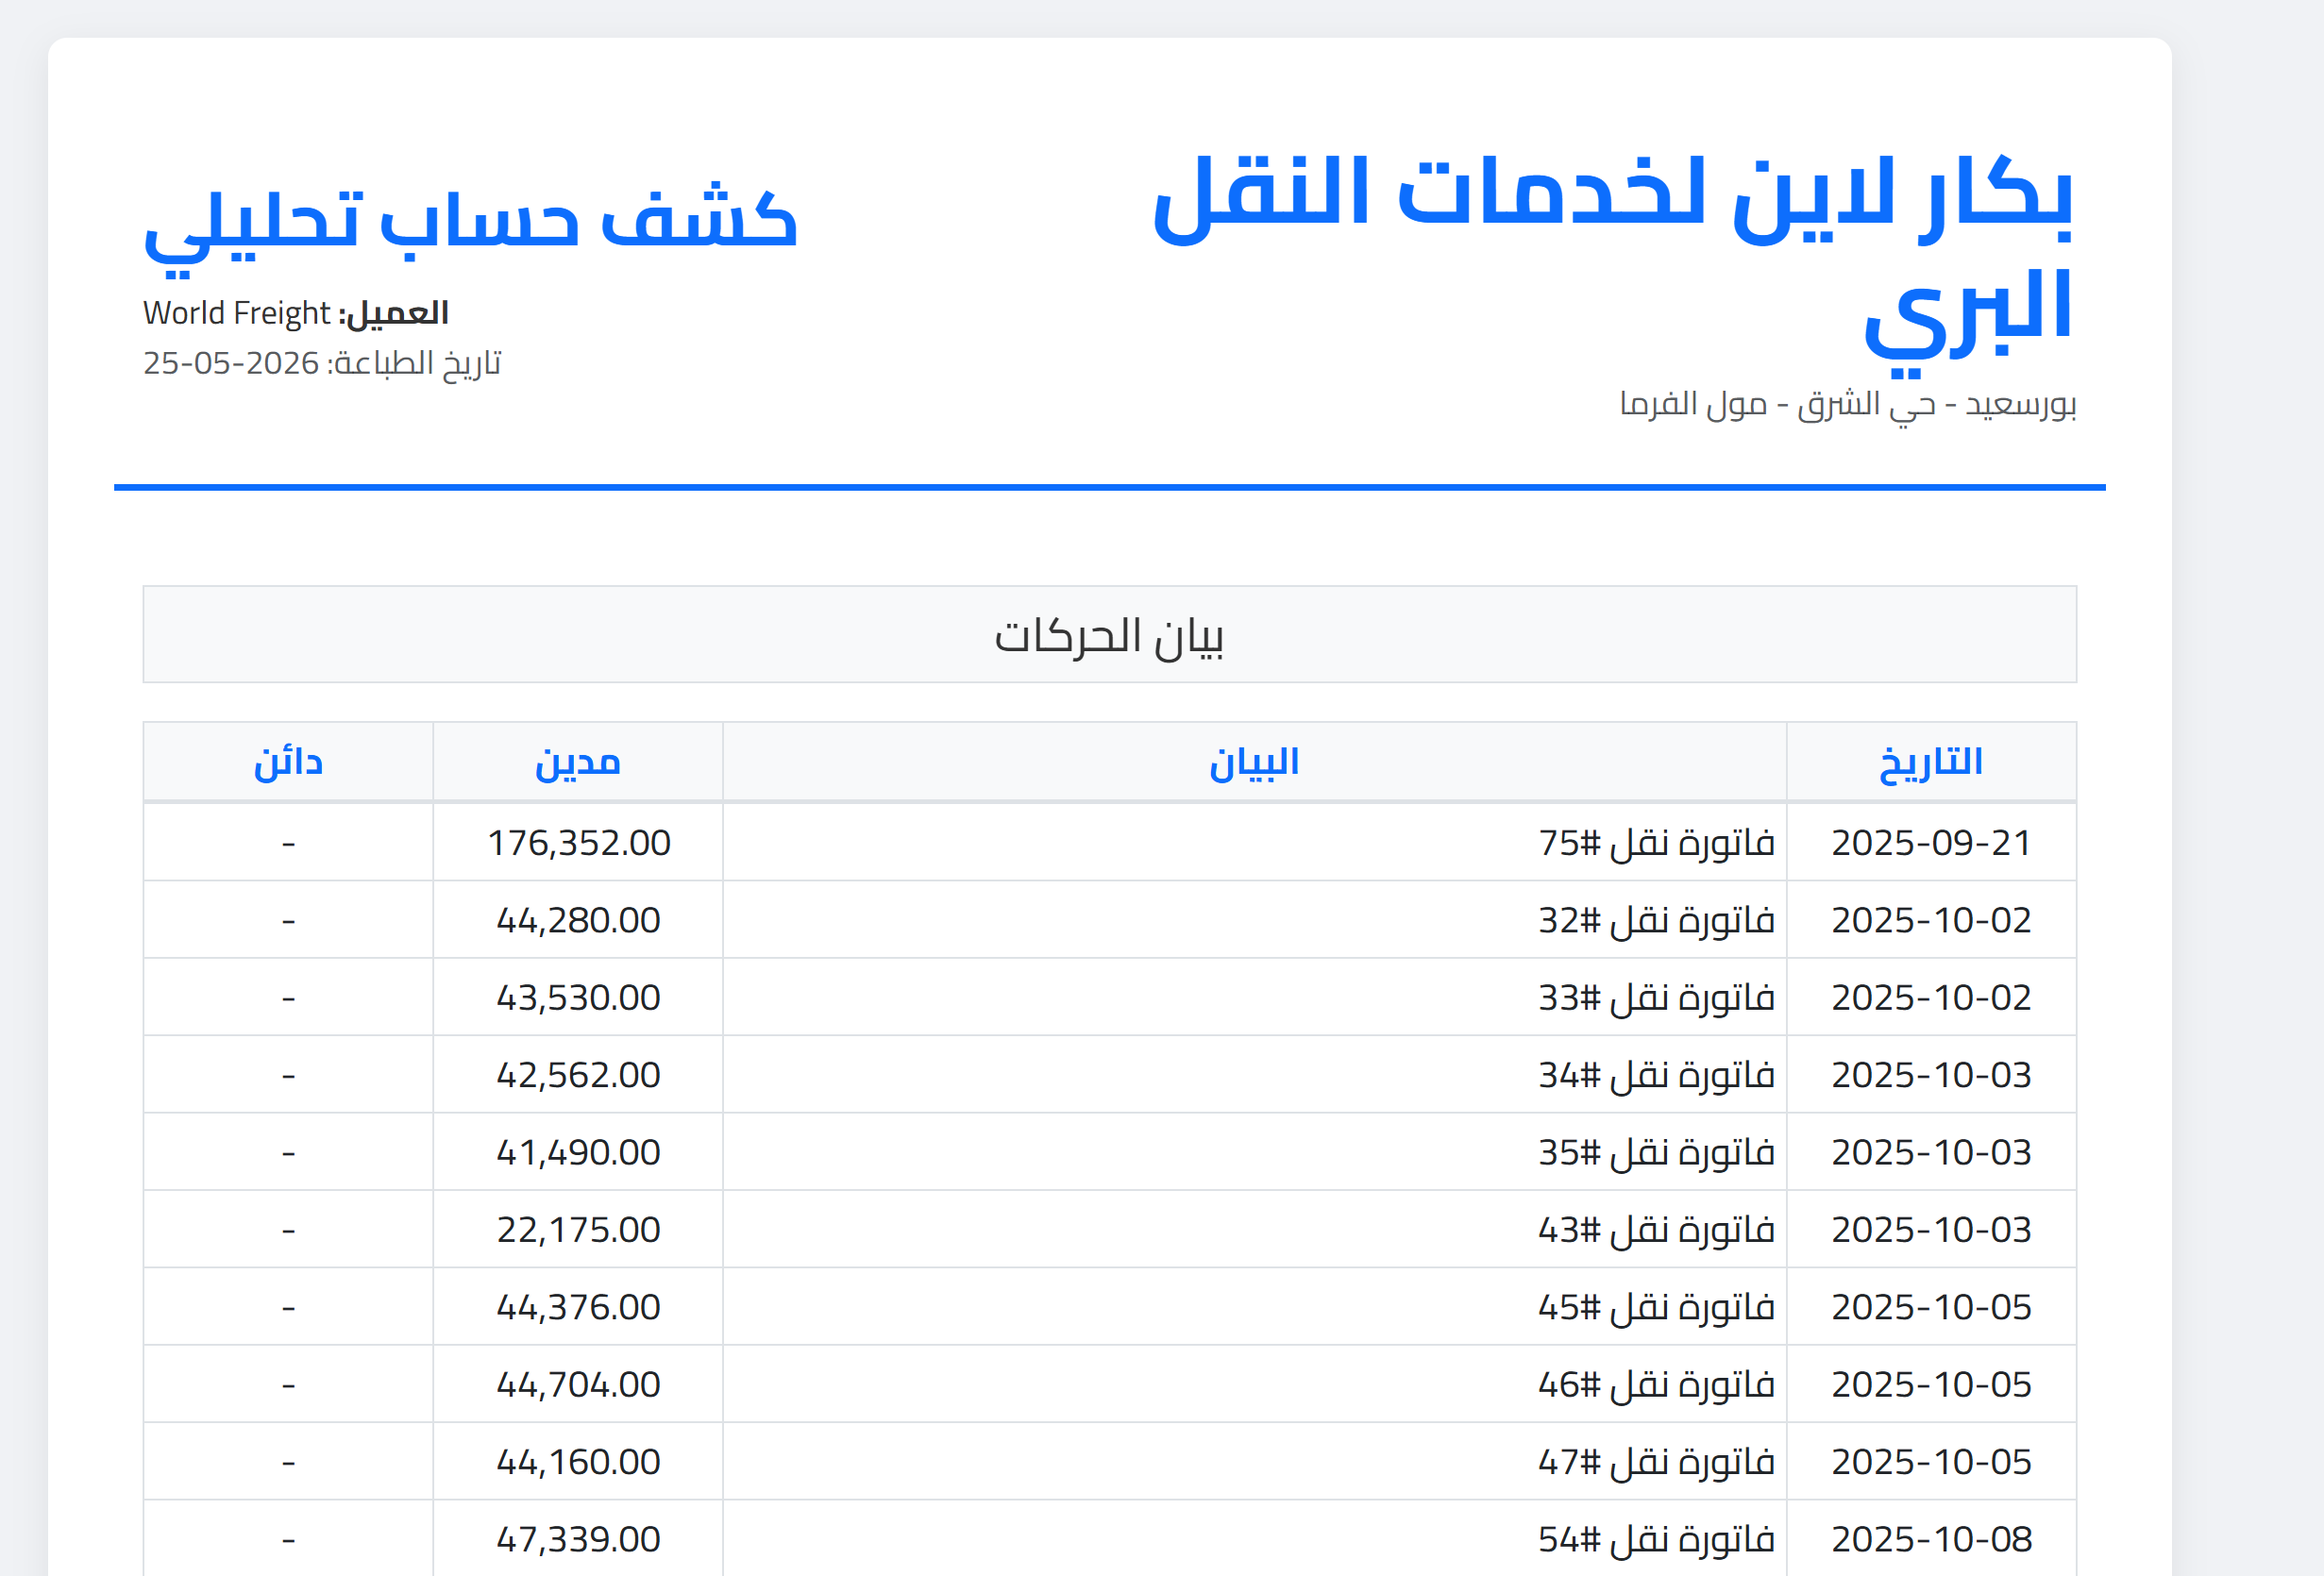Select the customer name World Freight
2324x1576 pixels.
[x=236, y=313]
